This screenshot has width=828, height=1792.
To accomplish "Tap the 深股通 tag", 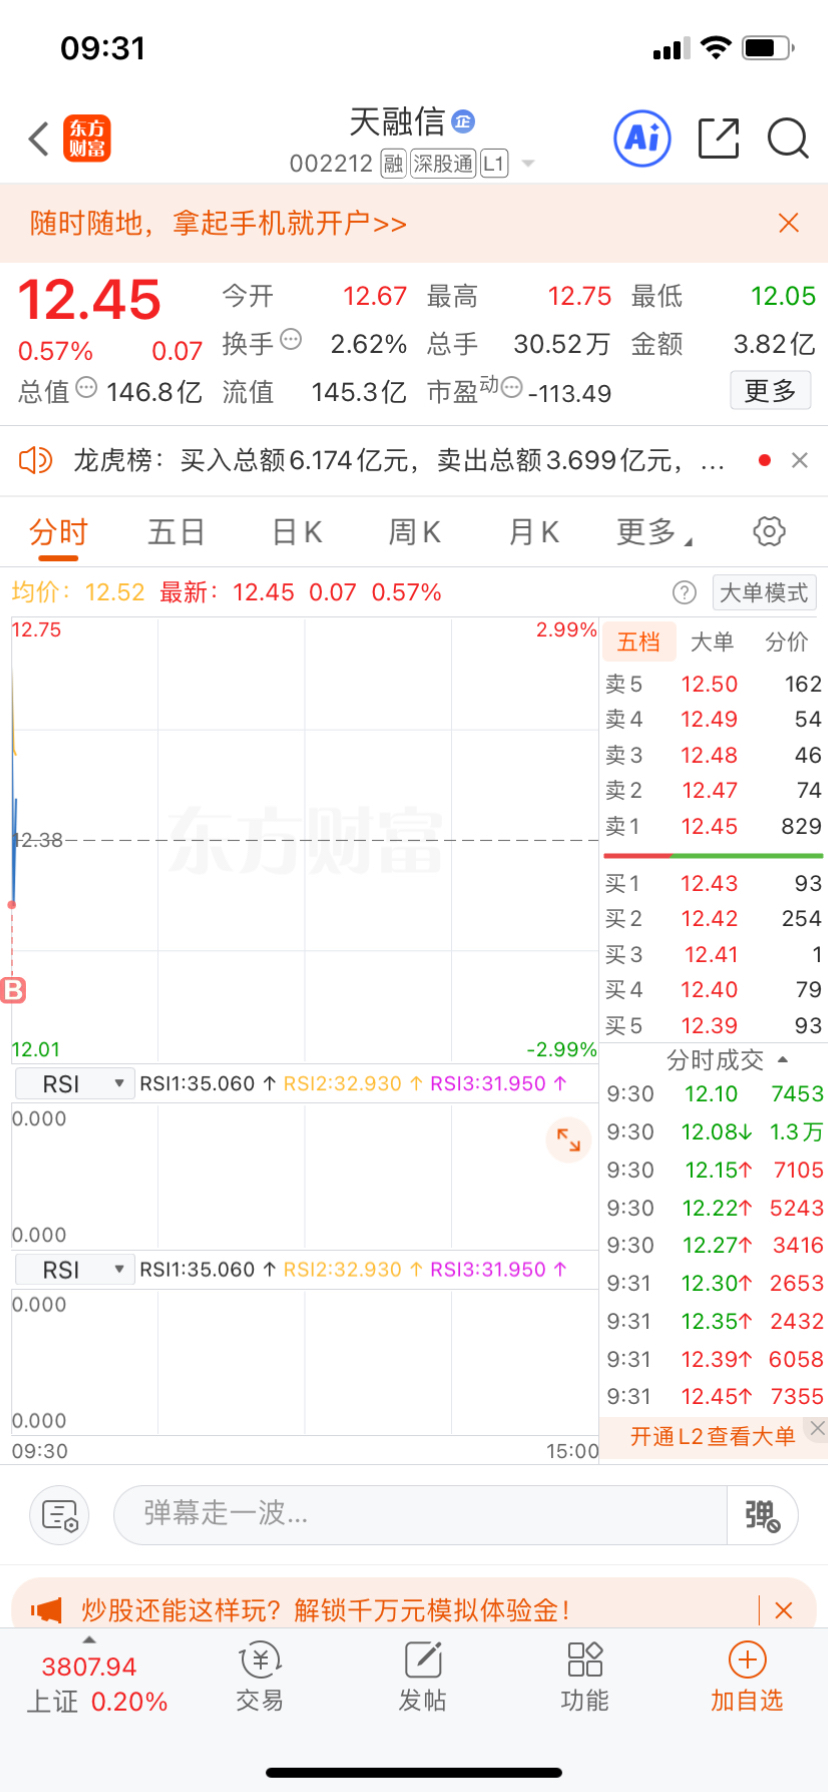I will tap(443, 163).
